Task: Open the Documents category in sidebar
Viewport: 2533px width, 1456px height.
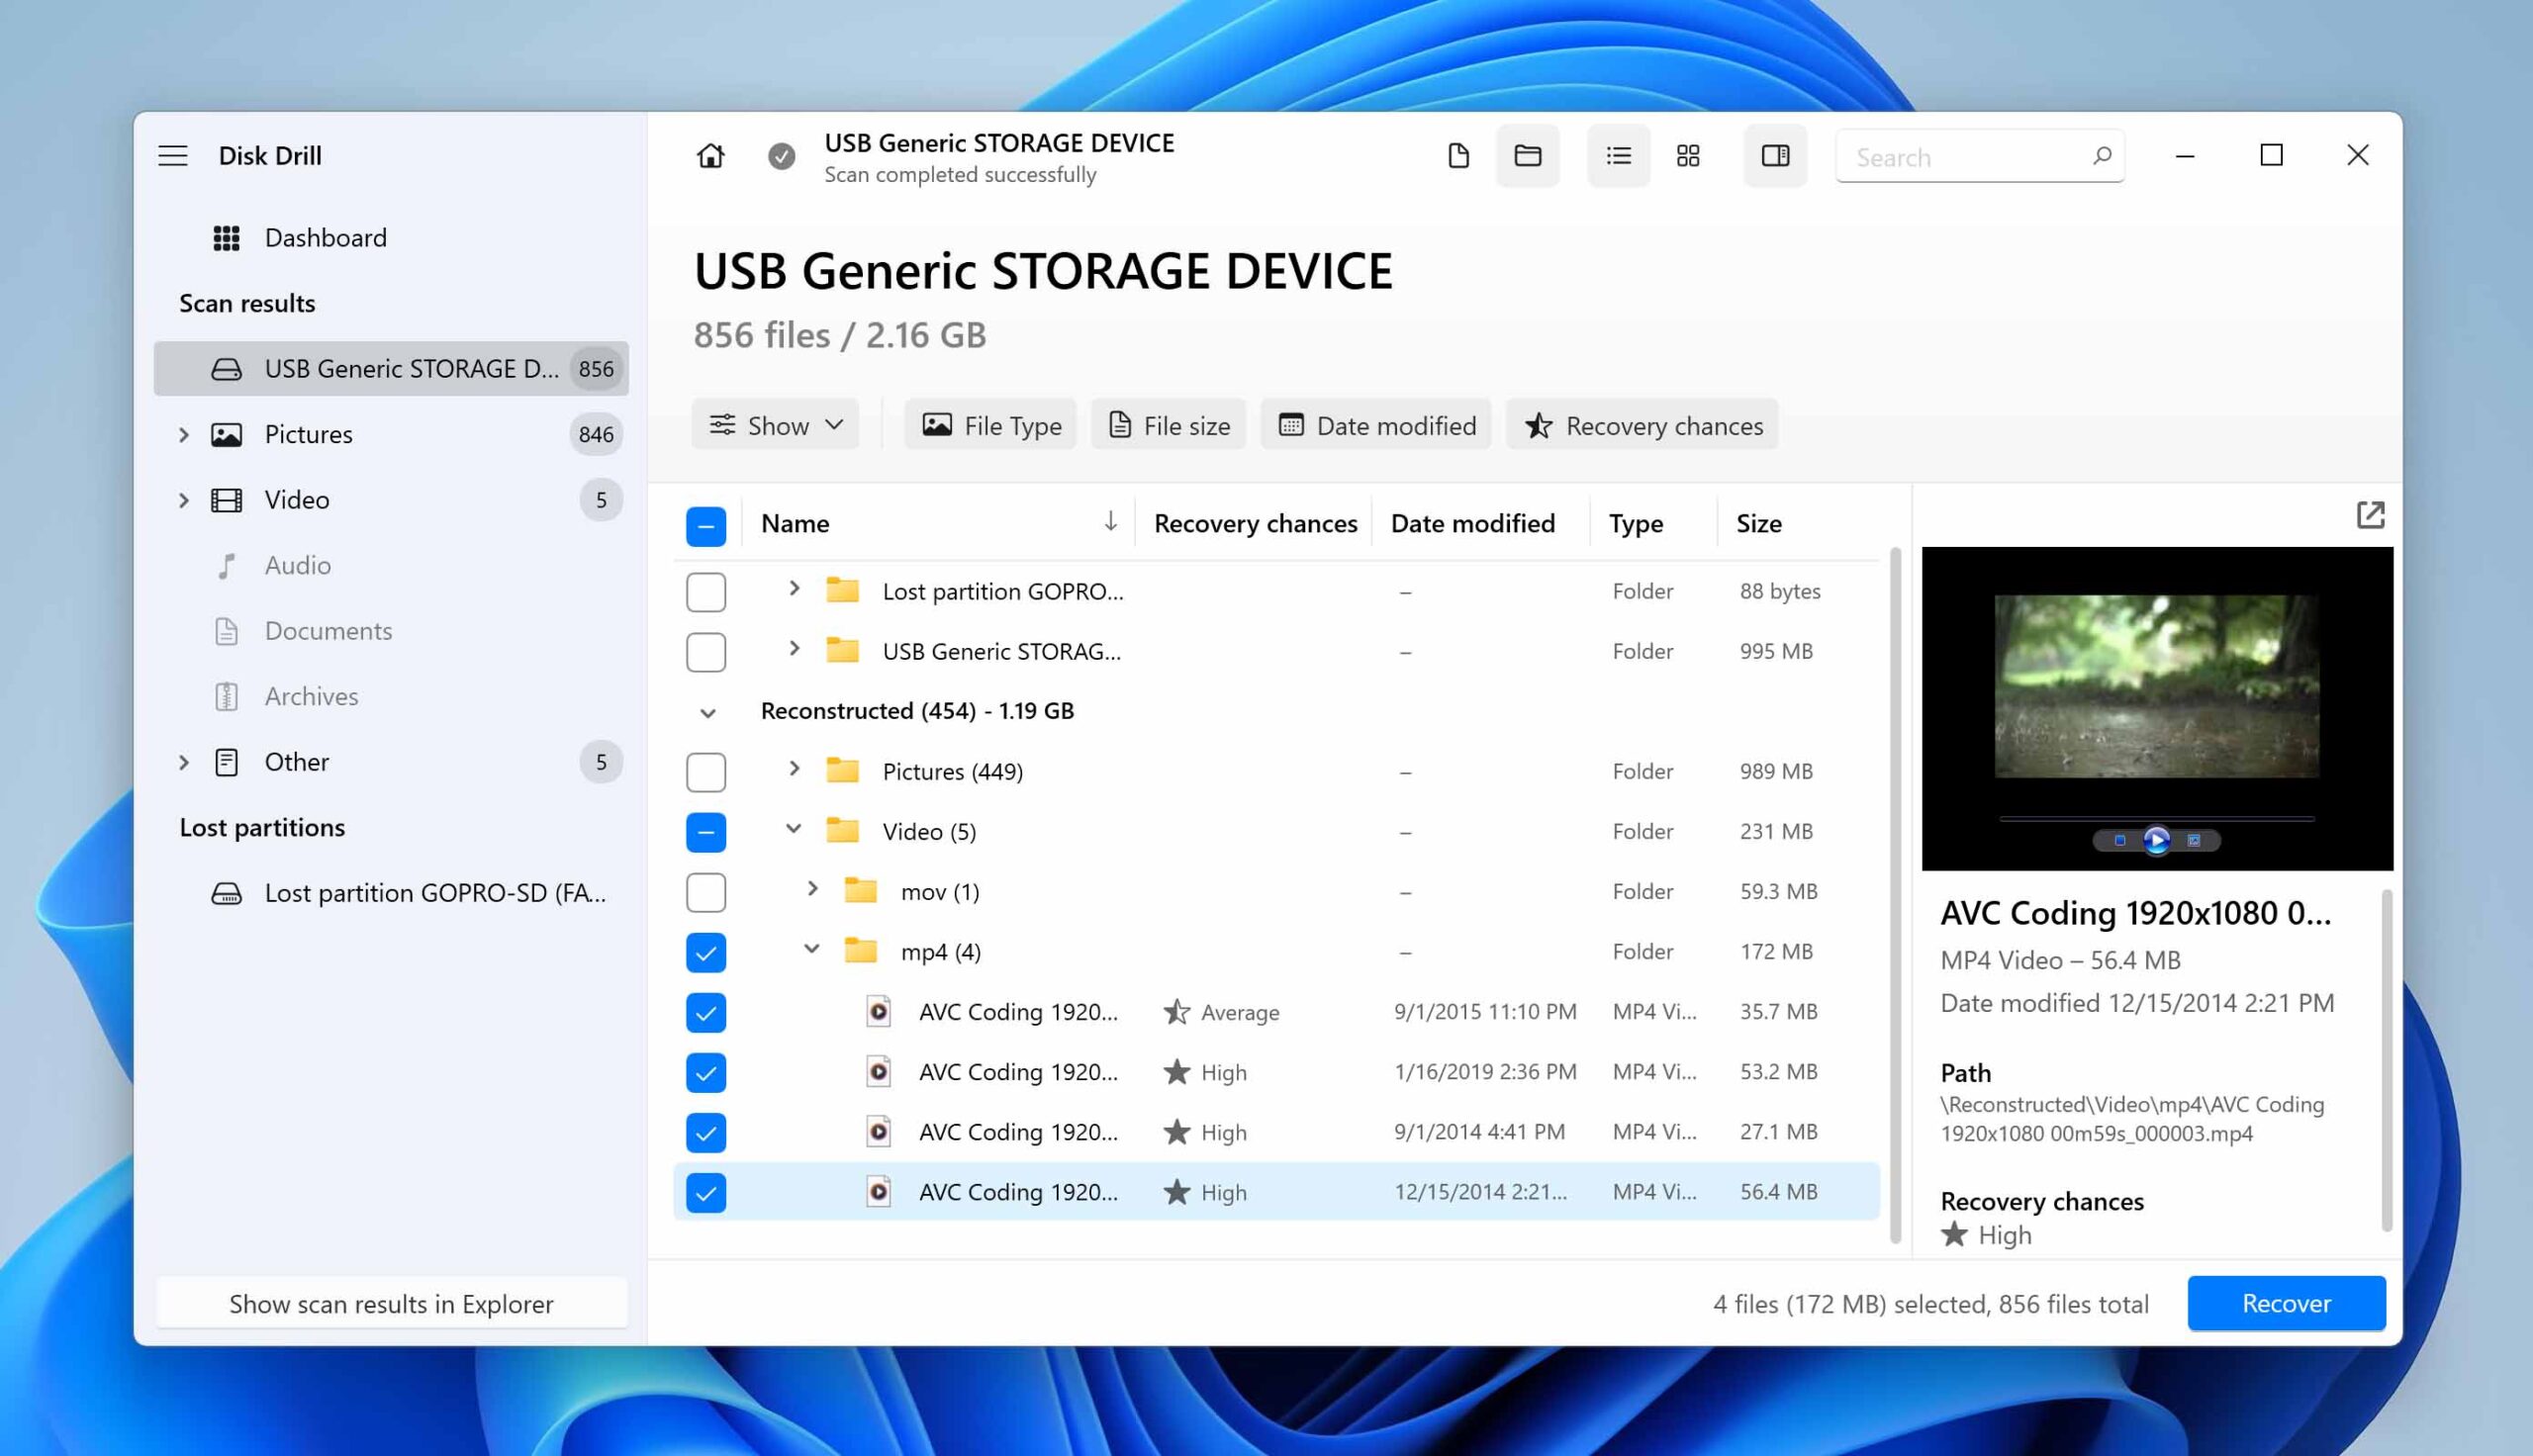Action: coord(391,631)
